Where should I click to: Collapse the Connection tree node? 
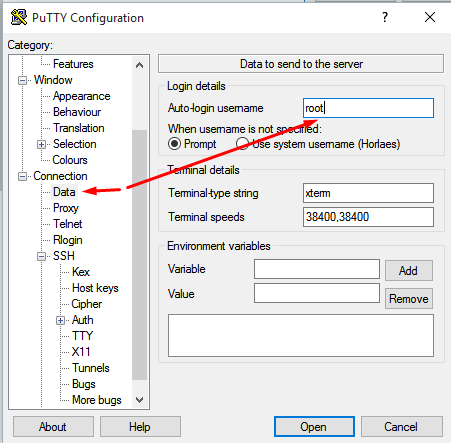click(22, 176)
